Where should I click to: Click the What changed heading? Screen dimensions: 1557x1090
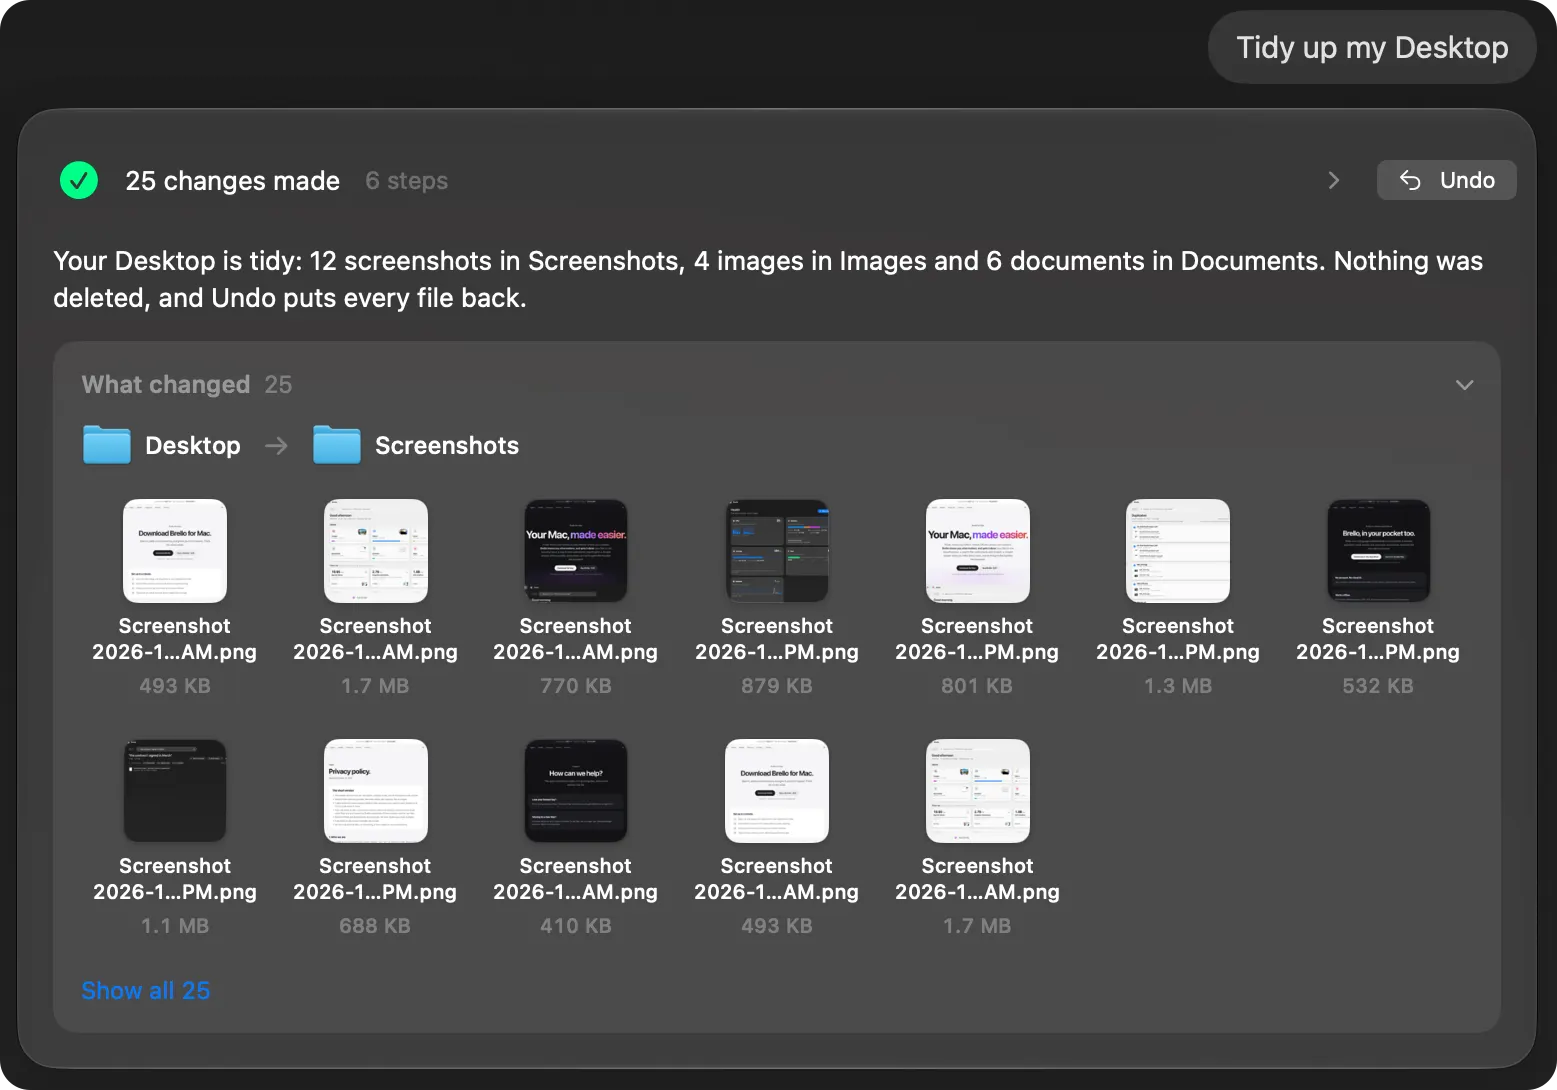[x=166, y=385]
